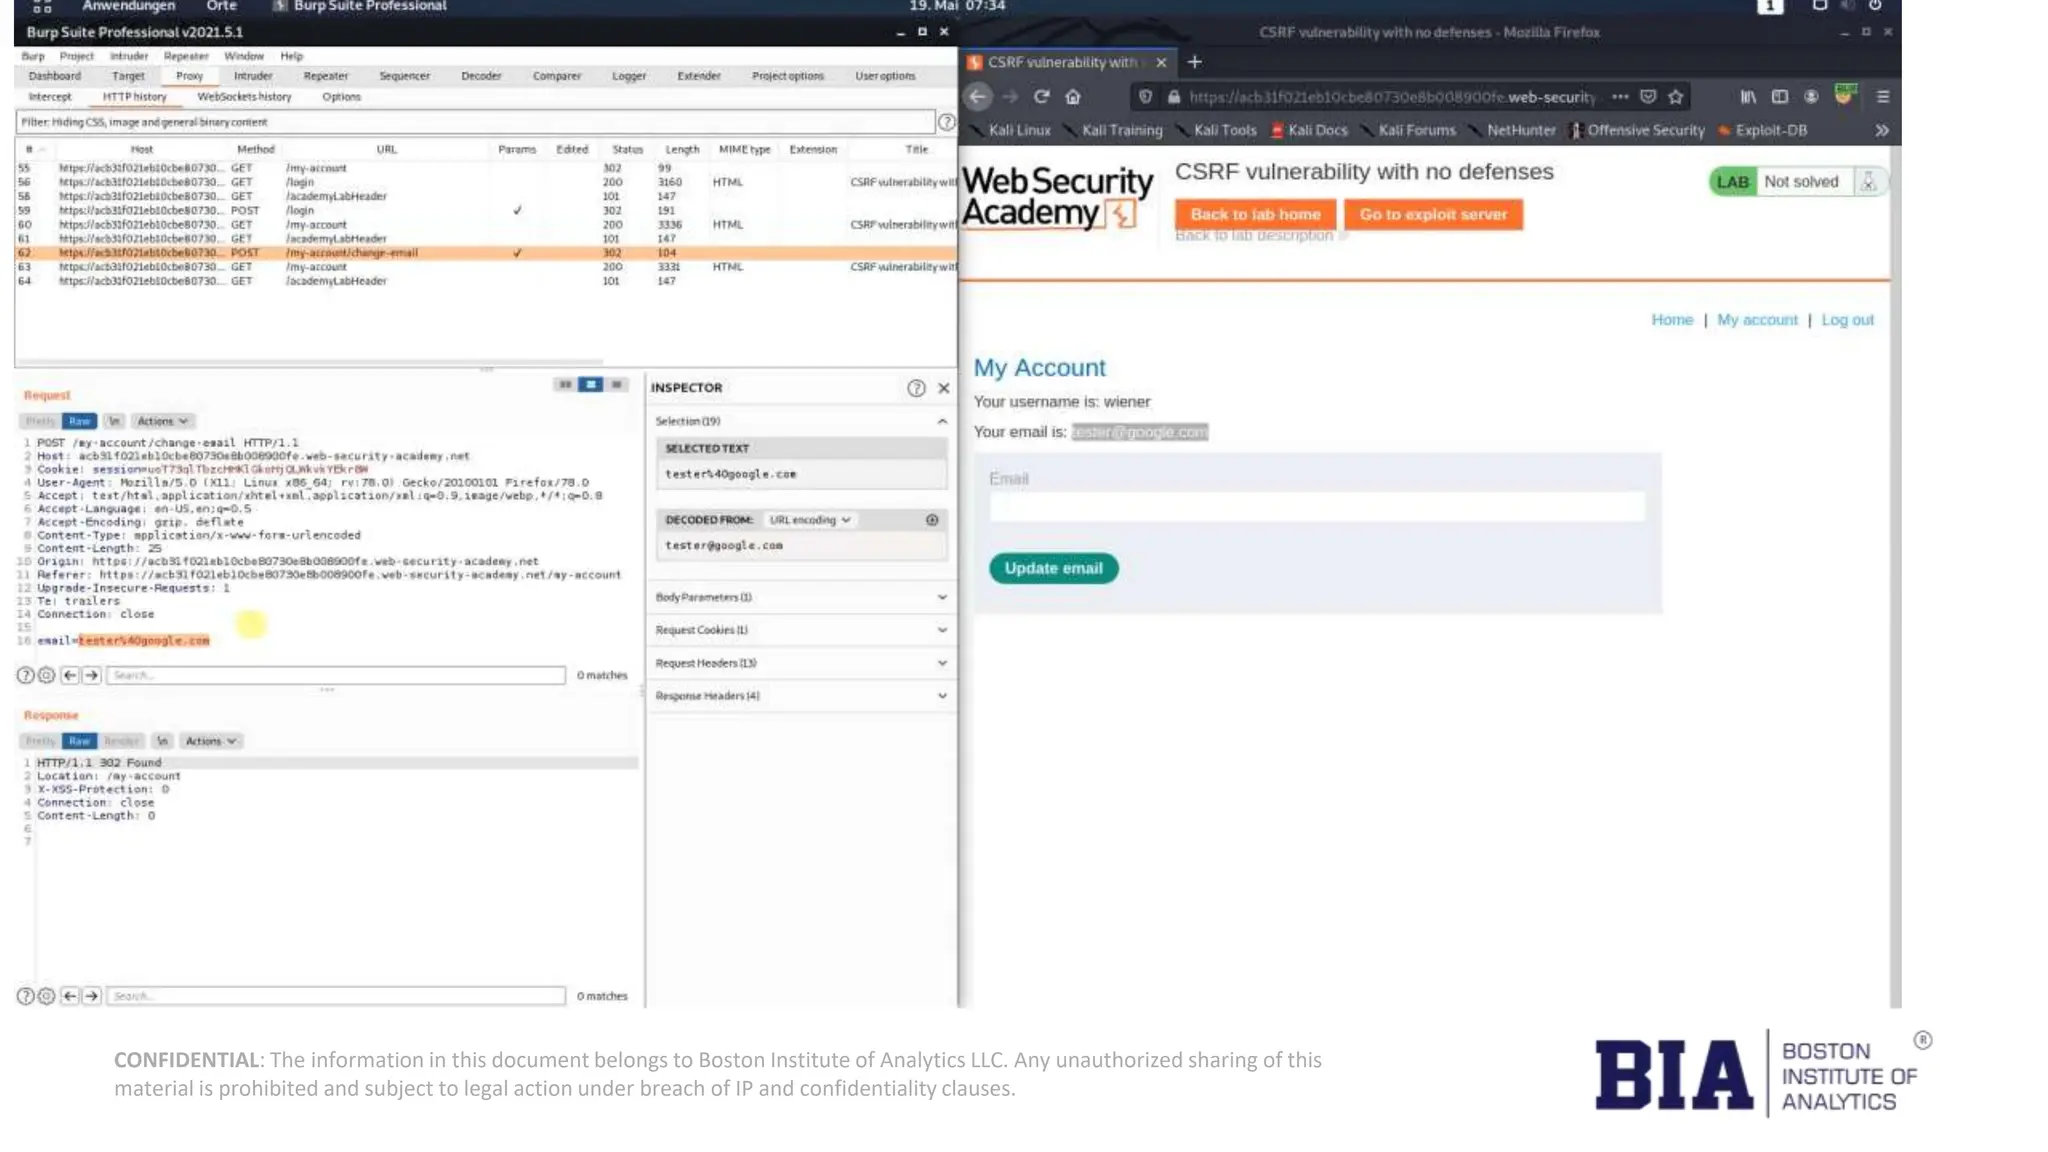Click the Firefox home icon
Image resolution: width=2048 pixels, height=1152 pixels.
click(x=1073, y=97)
